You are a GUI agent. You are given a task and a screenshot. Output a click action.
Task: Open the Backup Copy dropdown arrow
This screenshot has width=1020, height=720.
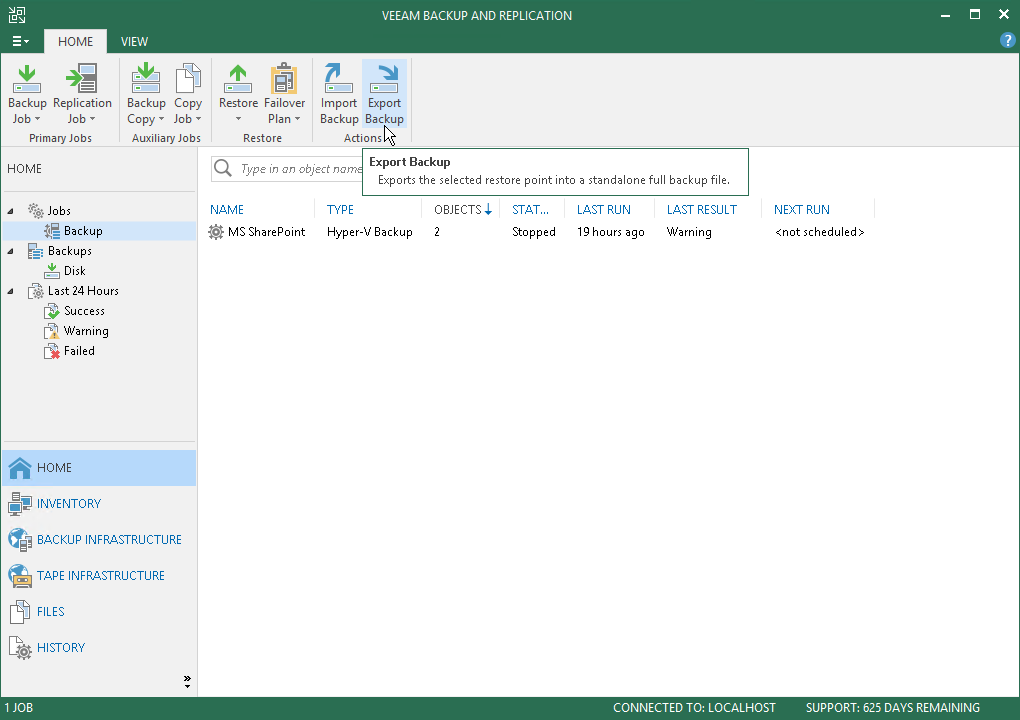161,119
